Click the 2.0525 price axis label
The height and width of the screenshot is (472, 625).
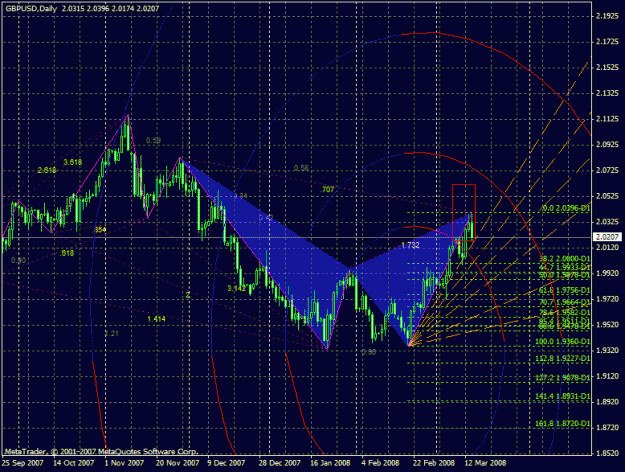[607, 196]
